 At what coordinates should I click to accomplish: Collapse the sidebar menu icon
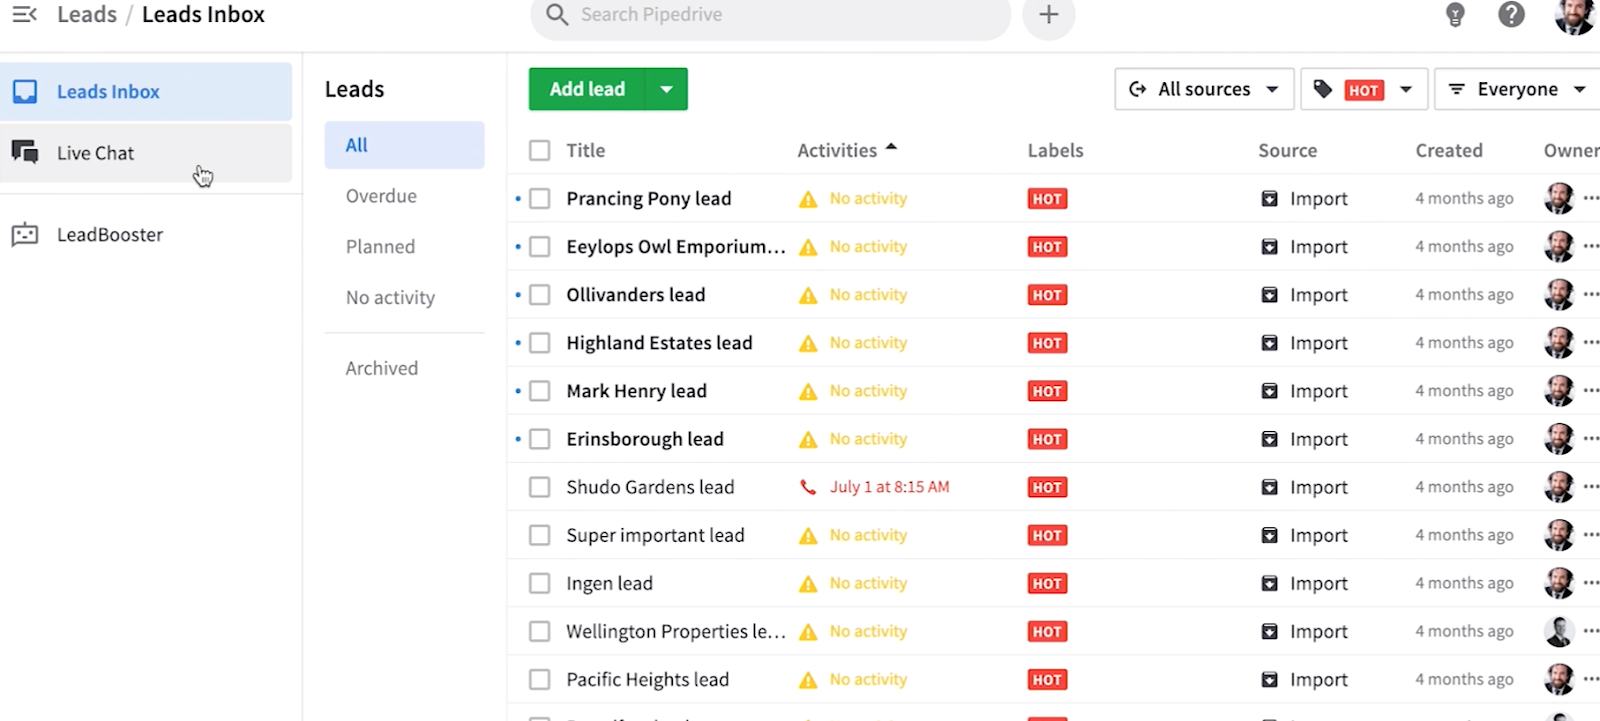tap(24, 15)
